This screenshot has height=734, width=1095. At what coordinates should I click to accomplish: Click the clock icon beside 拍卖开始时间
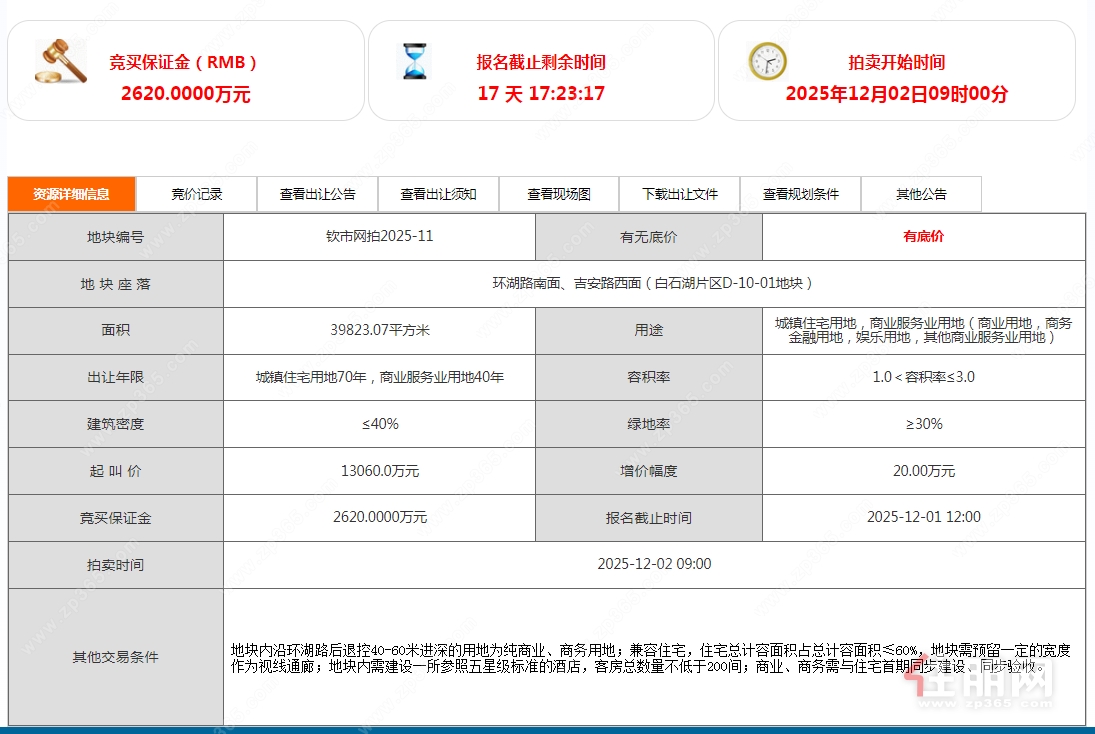[x=767, y=62]
